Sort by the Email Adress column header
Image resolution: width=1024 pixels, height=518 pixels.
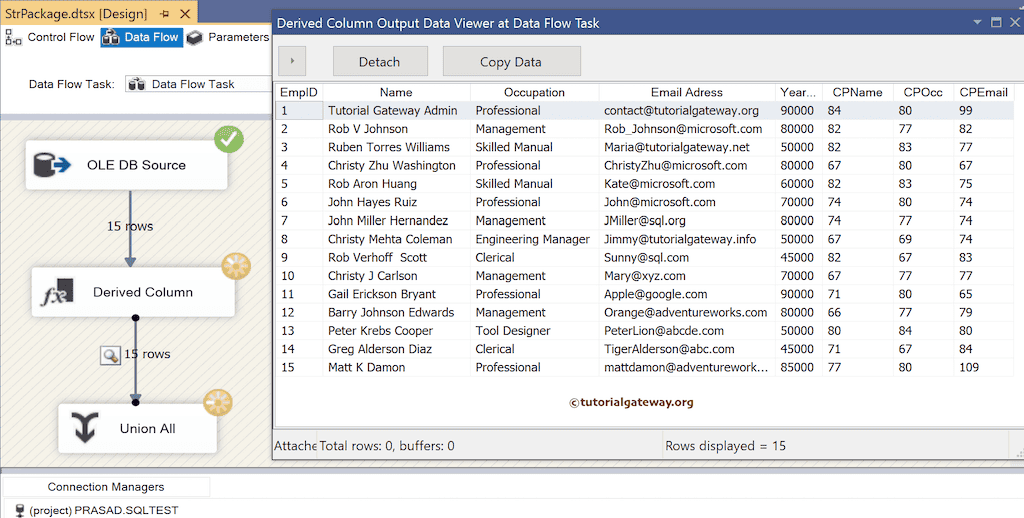coord(686,92)
